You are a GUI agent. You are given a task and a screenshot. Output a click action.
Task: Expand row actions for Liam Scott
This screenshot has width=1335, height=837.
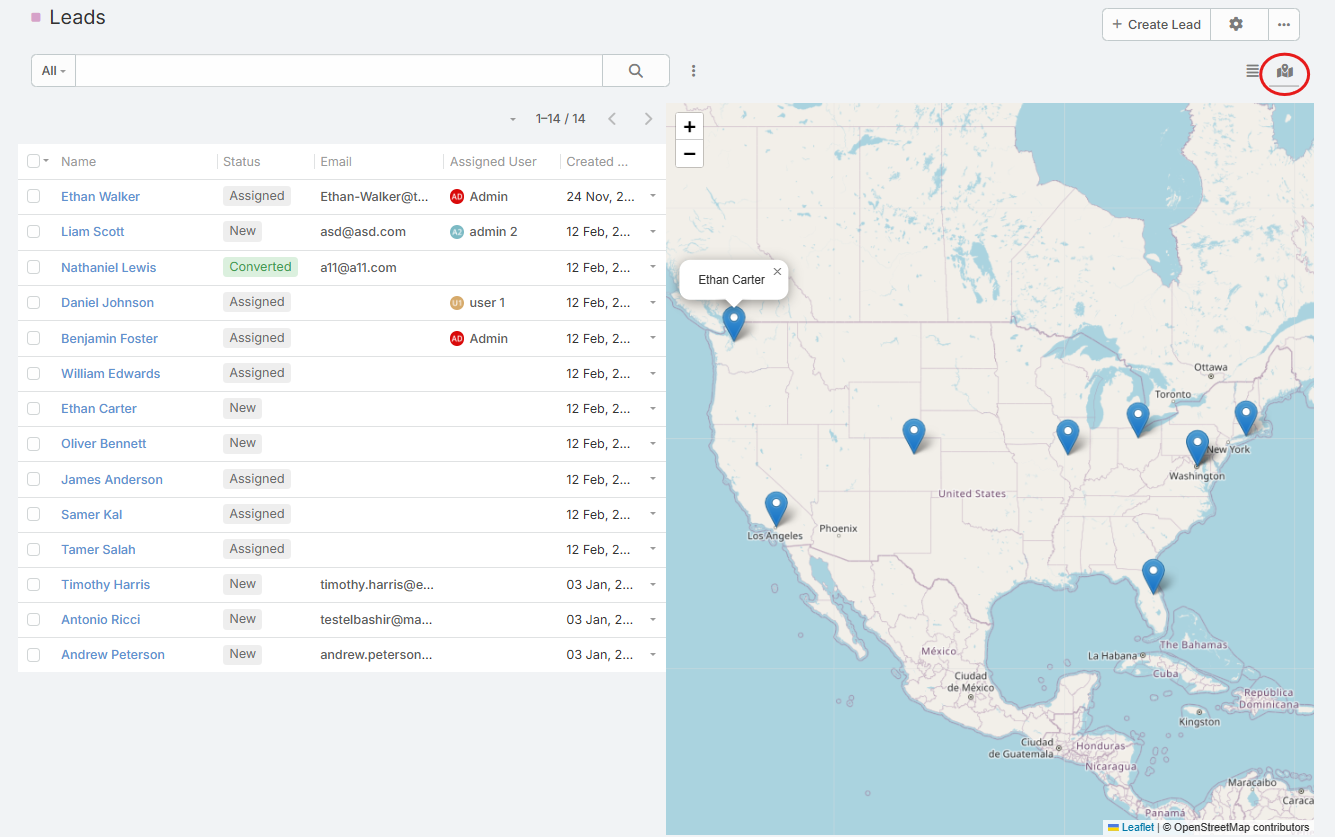click(x=653, y=231)
